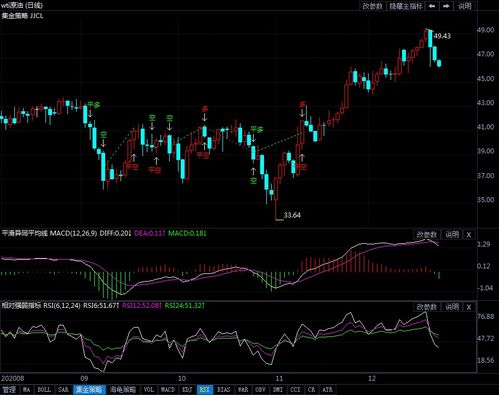This screenshot has width=499, height=395.
Task: Select the 海龟策略 strategy tab
Action: click(123, 390)
